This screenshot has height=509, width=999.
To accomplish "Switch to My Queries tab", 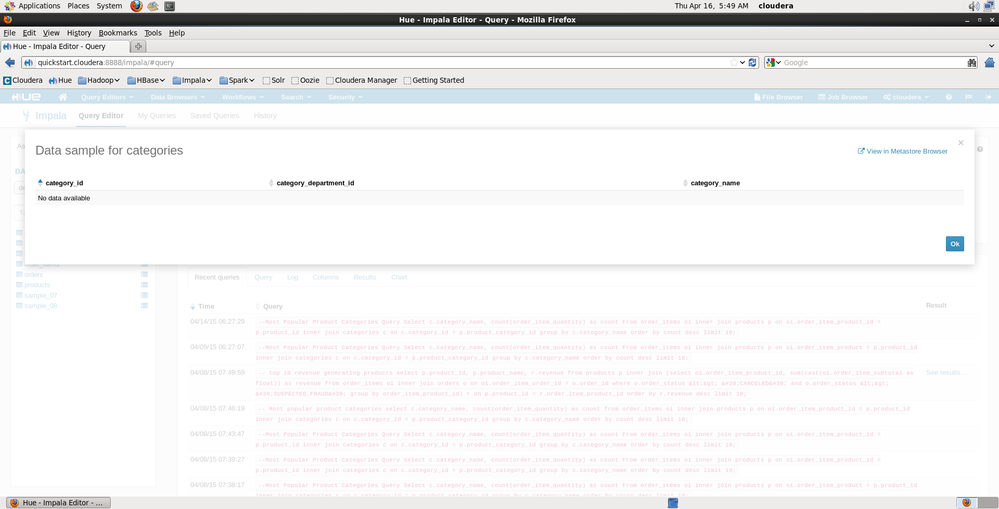I will coord(157,116).
